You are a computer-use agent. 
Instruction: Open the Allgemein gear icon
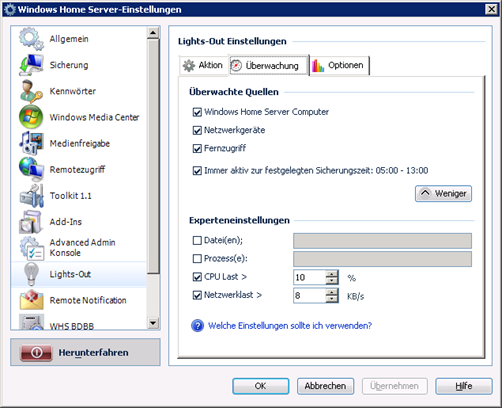point(31,39)
